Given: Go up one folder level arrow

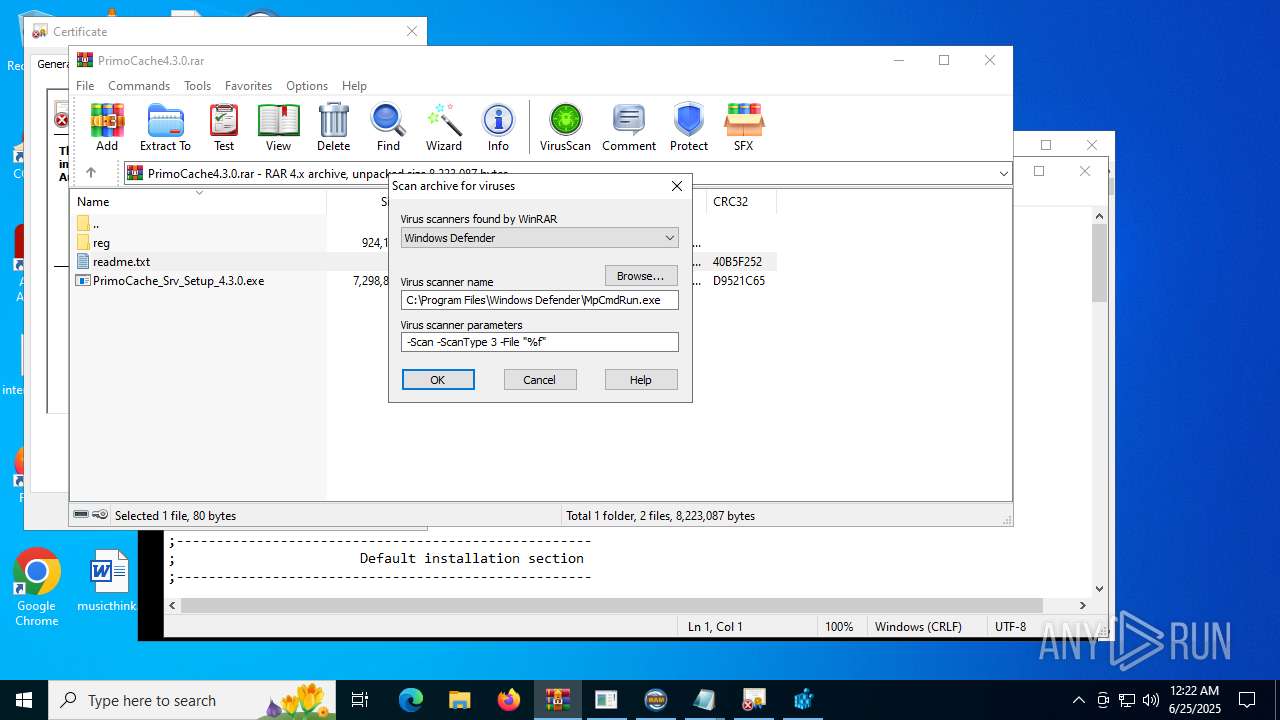Looking at the screenshot, I should 91,173.
